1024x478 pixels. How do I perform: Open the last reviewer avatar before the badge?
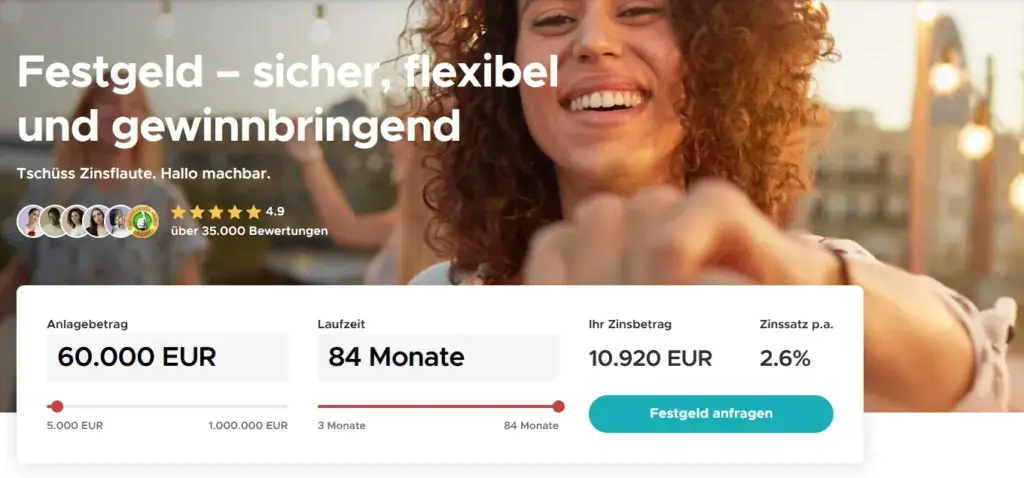click(x=119, y=221)
